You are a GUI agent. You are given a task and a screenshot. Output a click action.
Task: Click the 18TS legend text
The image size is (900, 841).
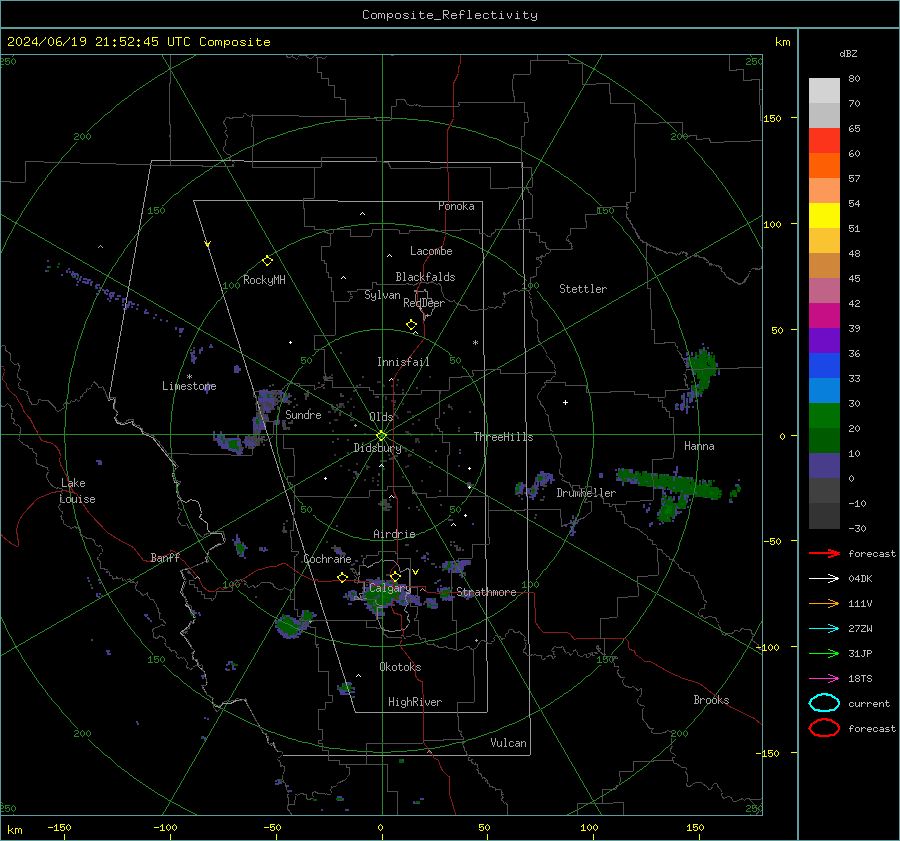(860, 679)
